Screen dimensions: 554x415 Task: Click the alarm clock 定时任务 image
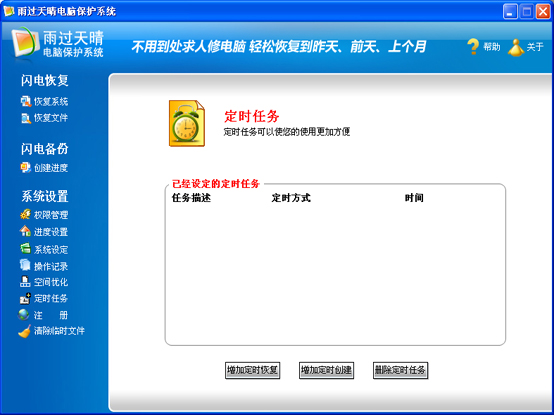(x=187, y=123)
